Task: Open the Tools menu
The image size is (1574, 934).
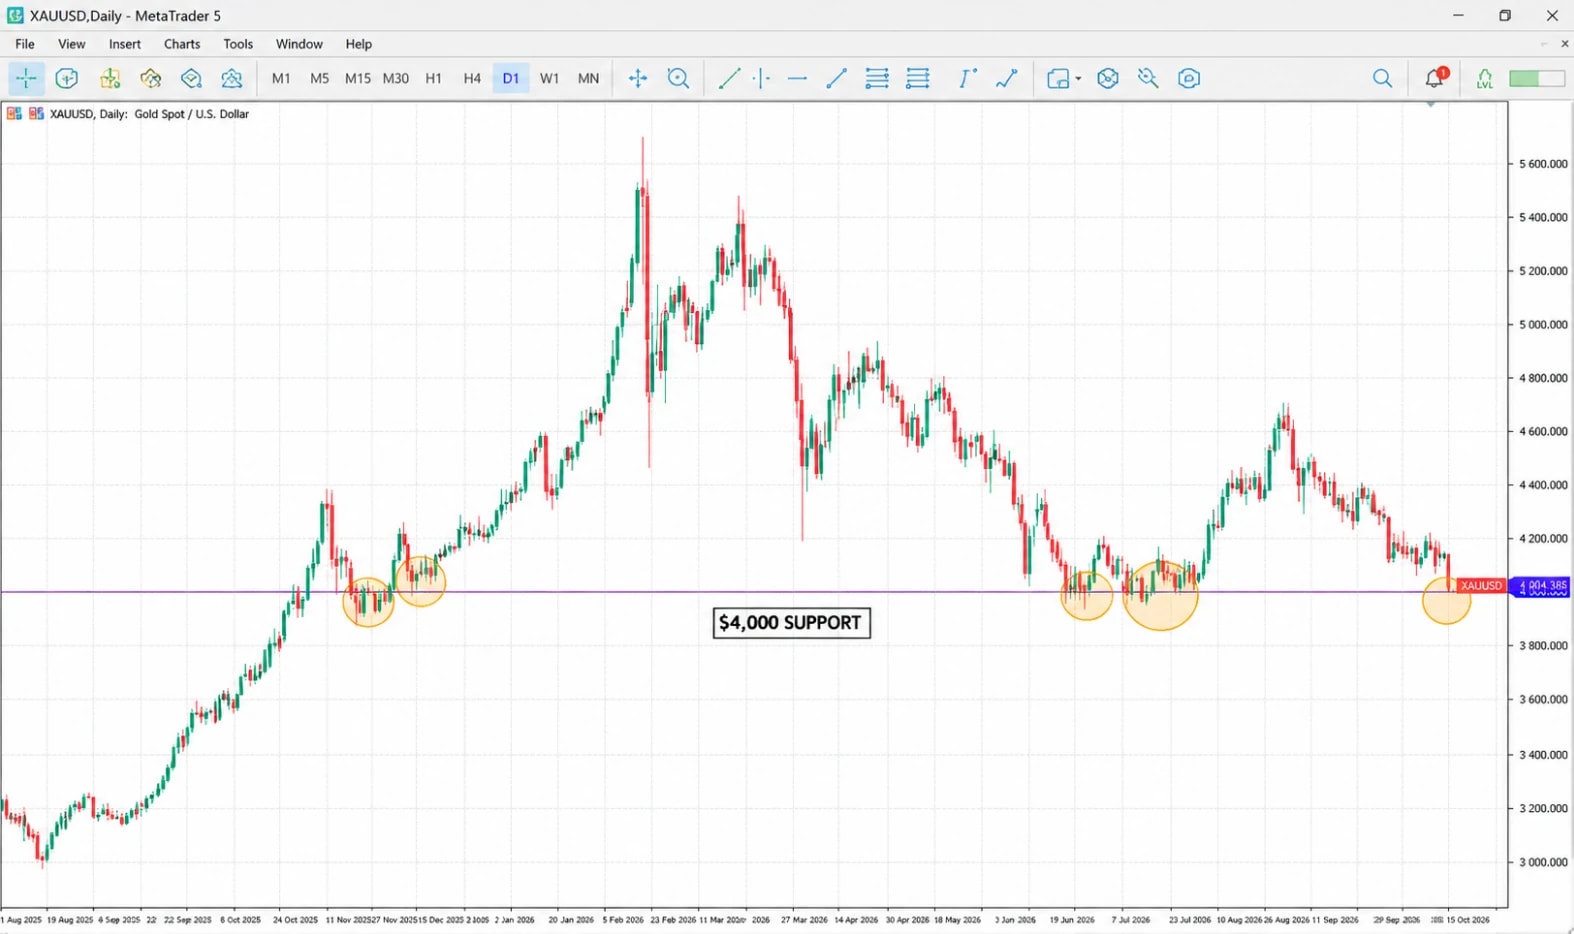Action: point(238,44)
